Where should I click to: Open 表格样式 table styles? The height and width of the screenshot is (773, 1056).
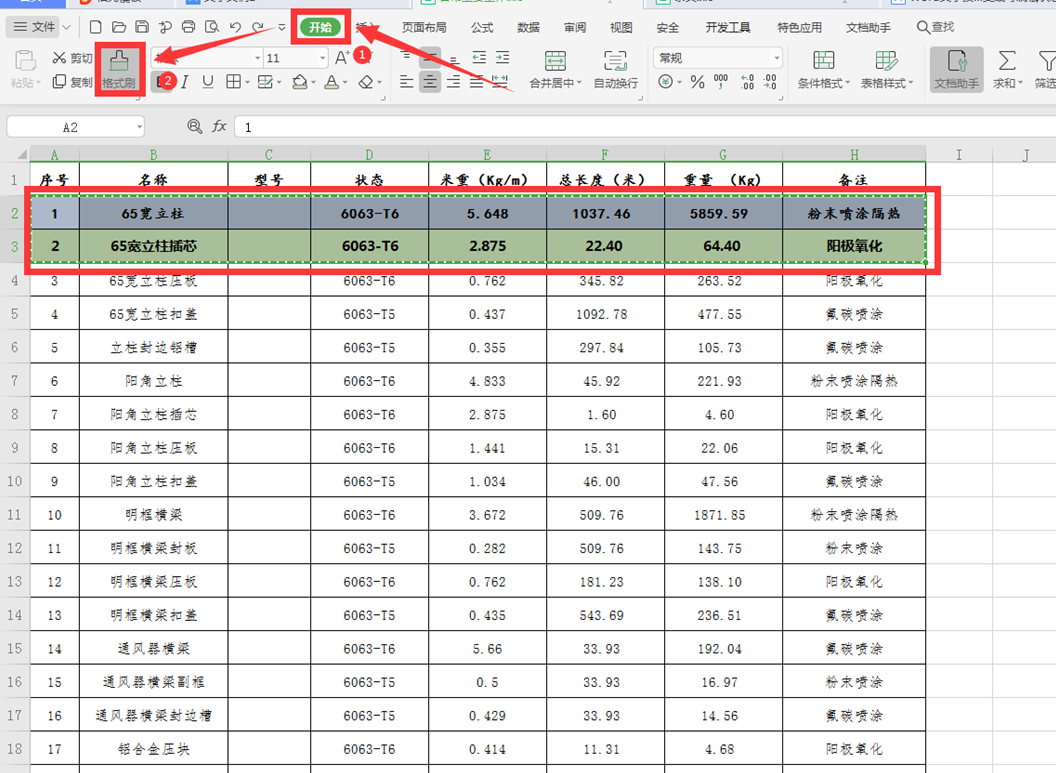click(x=887, y=69)
